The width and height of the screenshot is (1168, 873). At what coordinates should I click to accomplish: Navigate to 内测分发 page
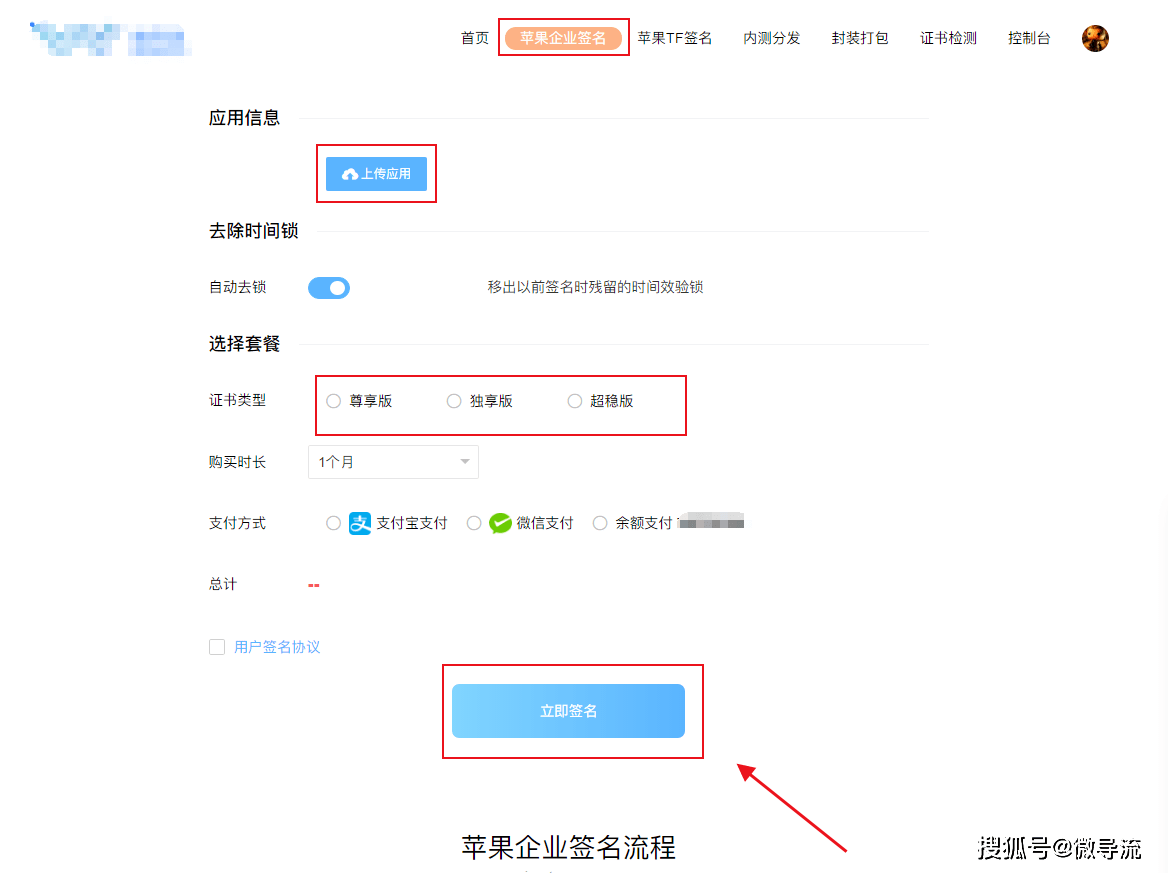tap(772, 38)
